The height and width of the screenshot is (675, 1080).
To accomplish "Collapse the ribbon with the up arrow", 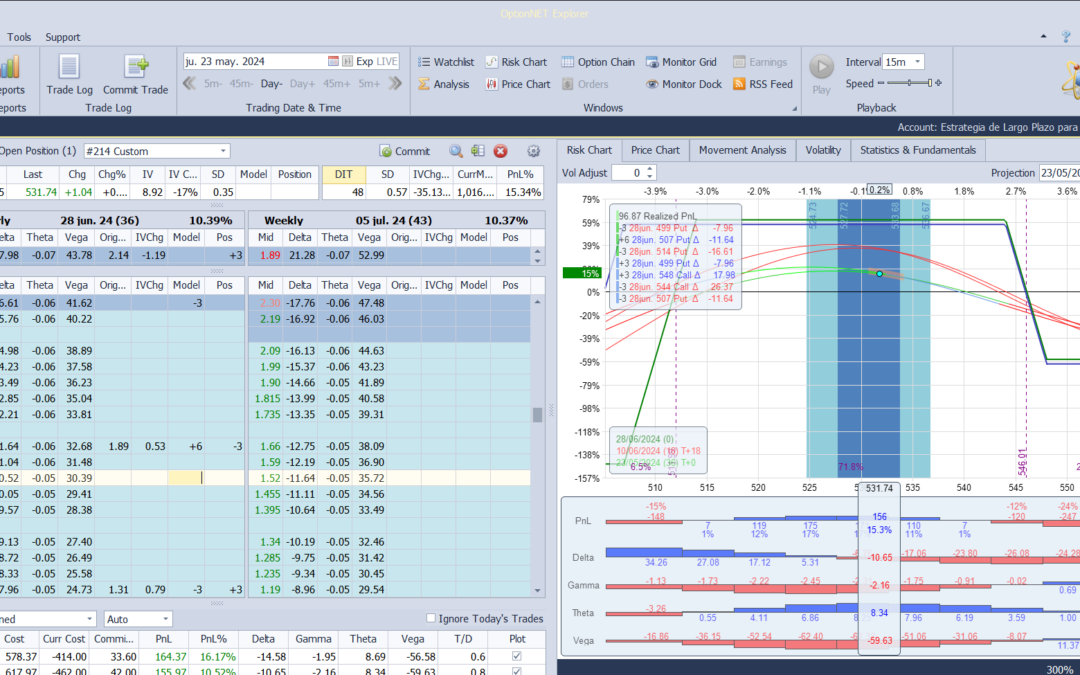I will click(x=1043, y=37).
